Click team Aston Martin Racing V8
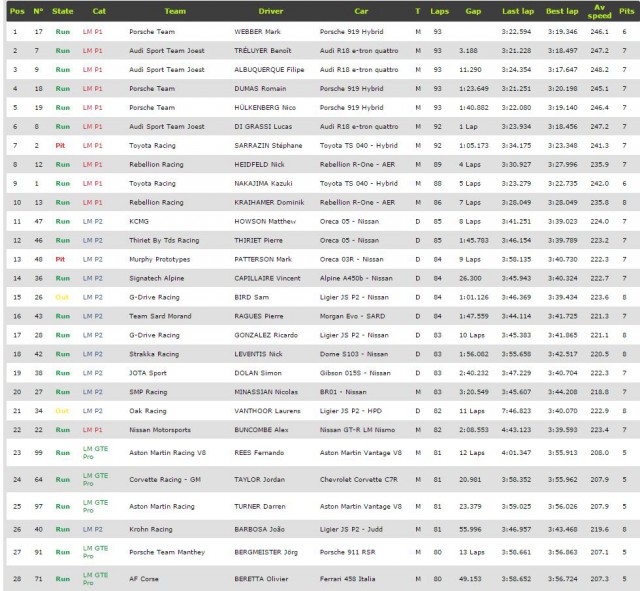 coord(167,453)
